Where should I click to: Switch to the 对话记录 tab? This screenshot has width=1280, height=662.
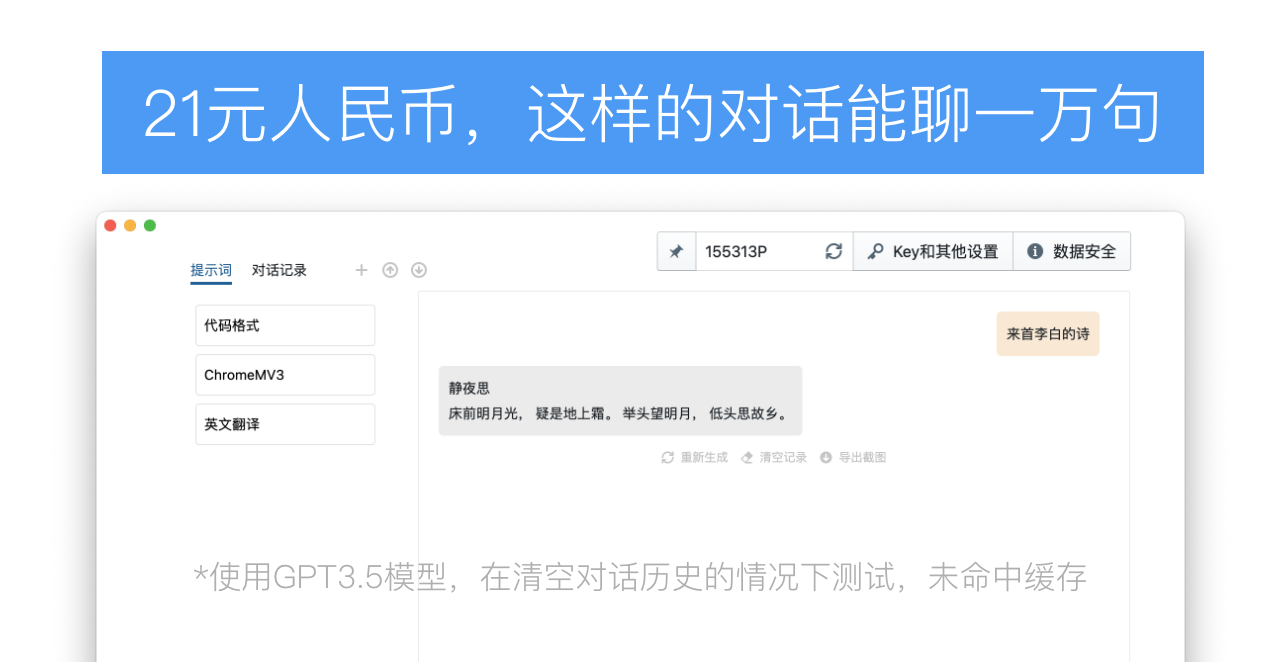279,270
